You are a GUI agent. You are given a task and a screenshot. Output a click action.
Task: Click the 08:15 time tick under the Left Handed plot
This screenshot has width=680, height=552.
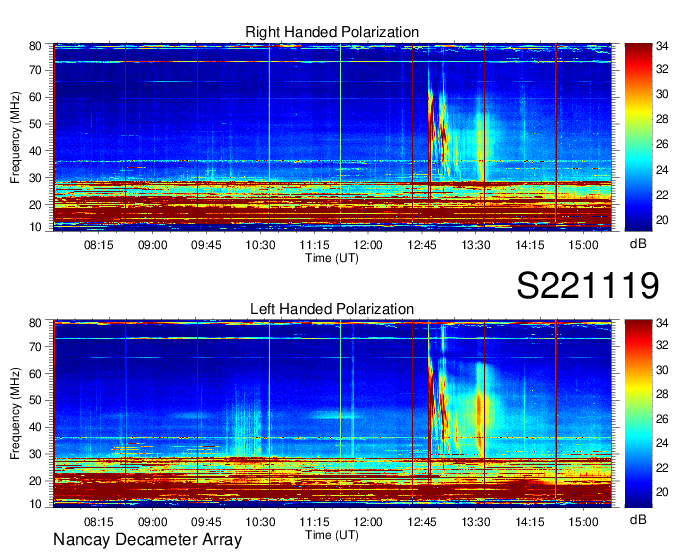[x=98, y=521]
